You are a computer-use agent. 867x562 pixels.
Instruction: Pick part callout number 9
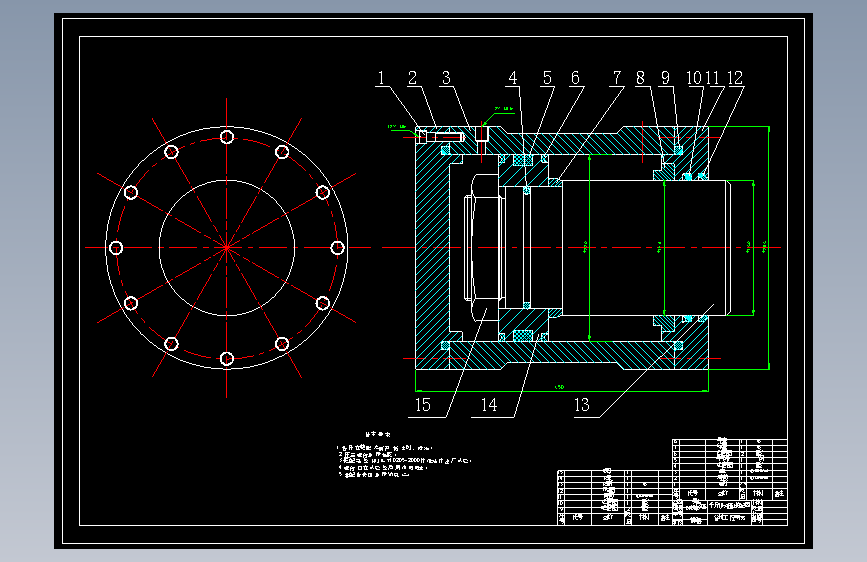666,78
